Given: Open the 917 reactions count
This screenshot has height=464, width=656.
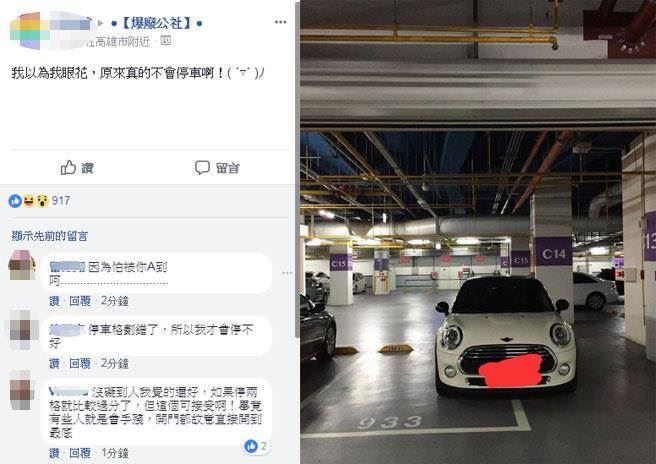Looking at the screenshot, I should [61, 201].
